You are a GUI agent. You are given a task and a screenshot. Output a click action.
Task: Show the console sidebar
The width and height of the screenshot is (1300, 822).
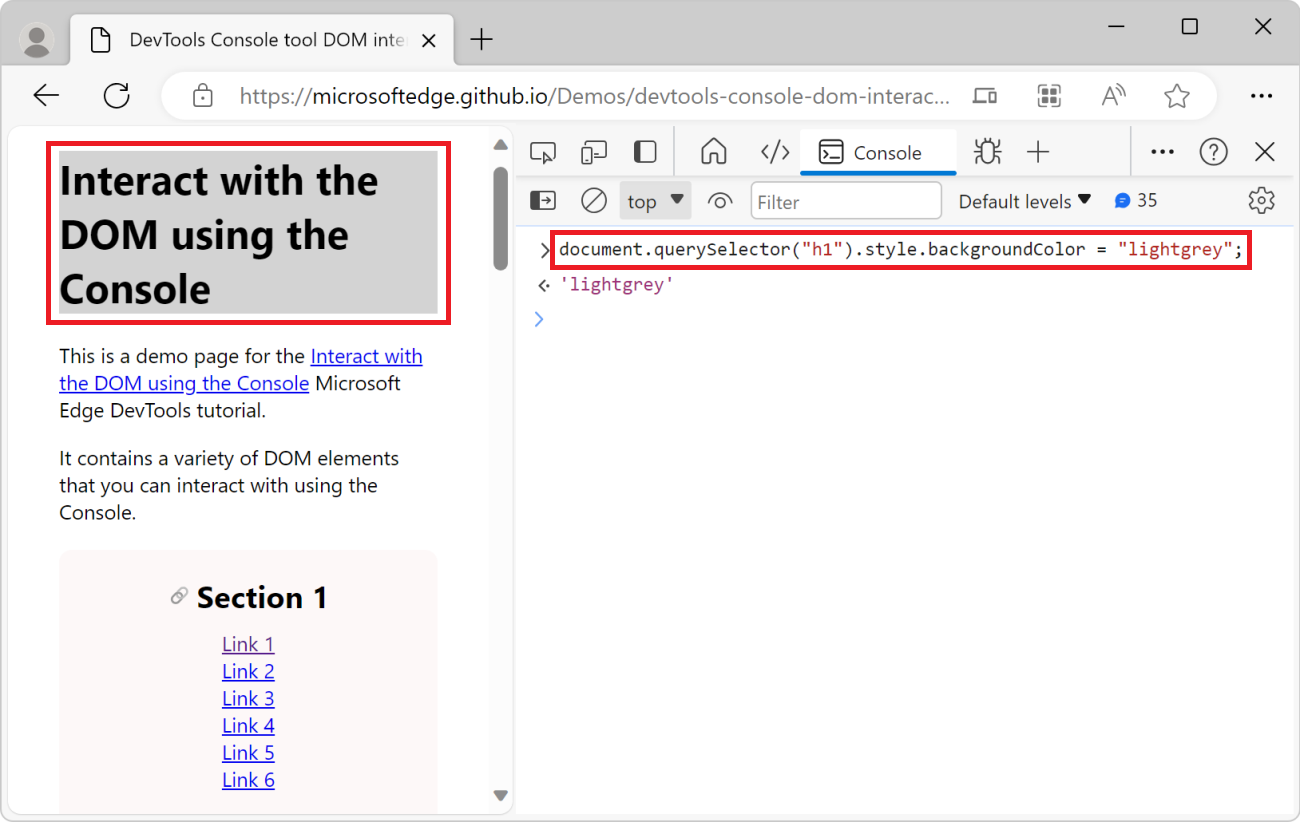tap(543, 200)
